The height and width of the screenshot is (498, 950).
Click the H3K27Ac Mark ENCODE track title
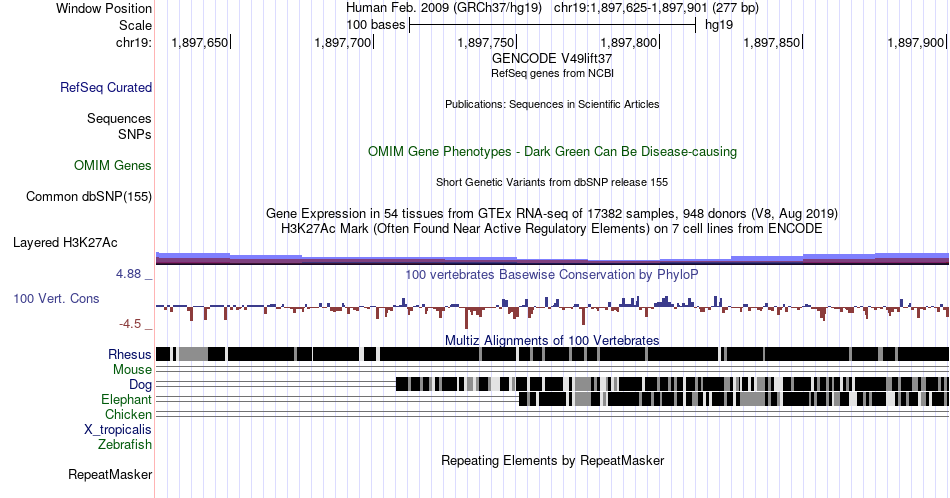point(552,228)
